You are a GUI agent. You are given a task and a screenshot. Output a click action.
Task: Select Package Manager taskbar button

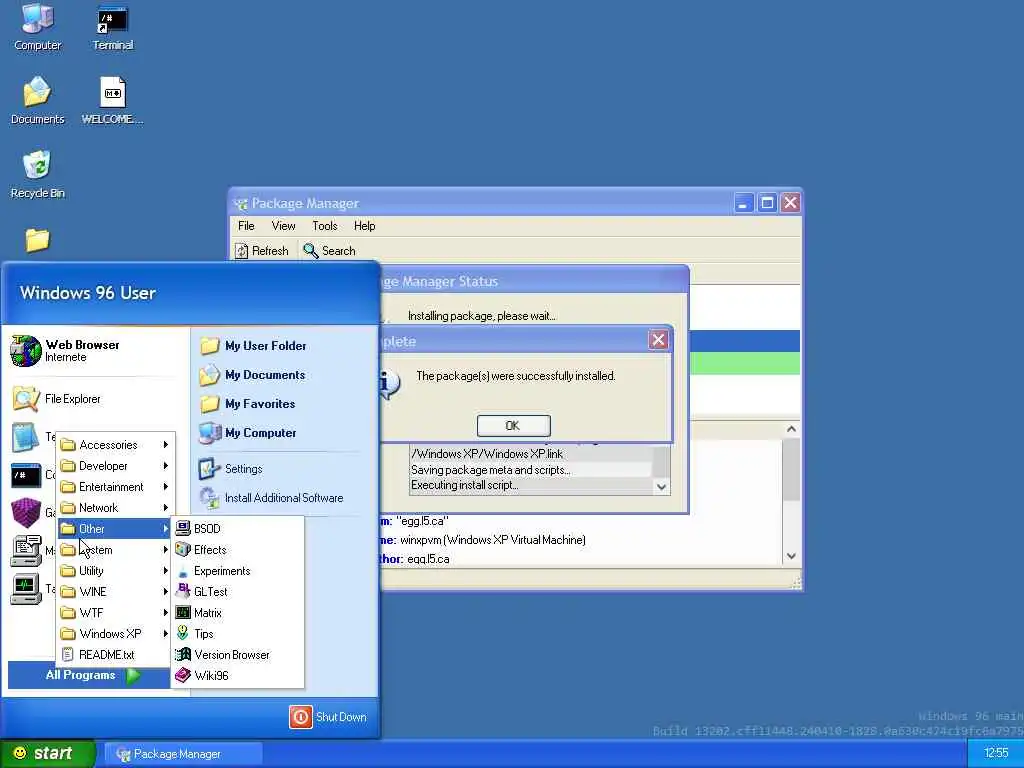tap(184, 754)
